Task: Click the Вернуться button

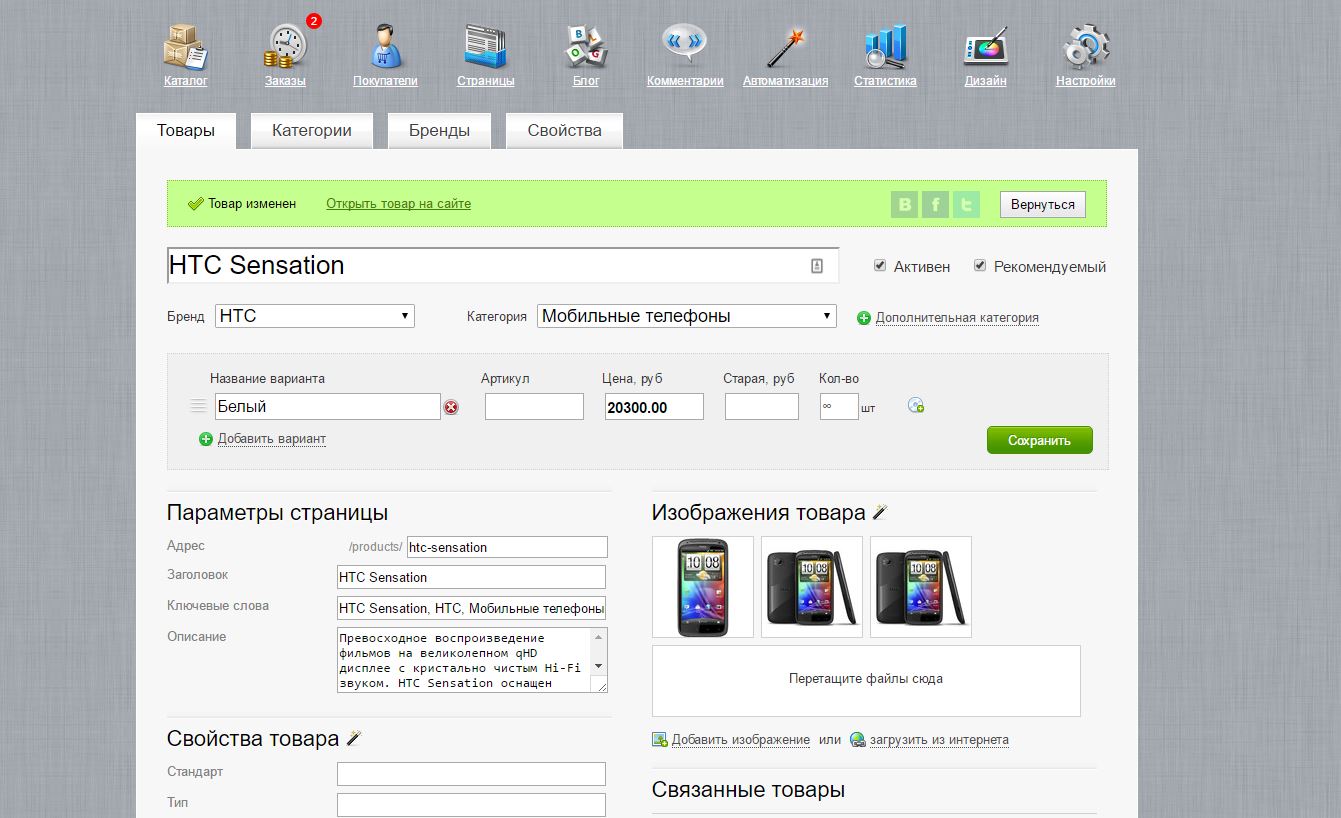Action: [1043, 205]
